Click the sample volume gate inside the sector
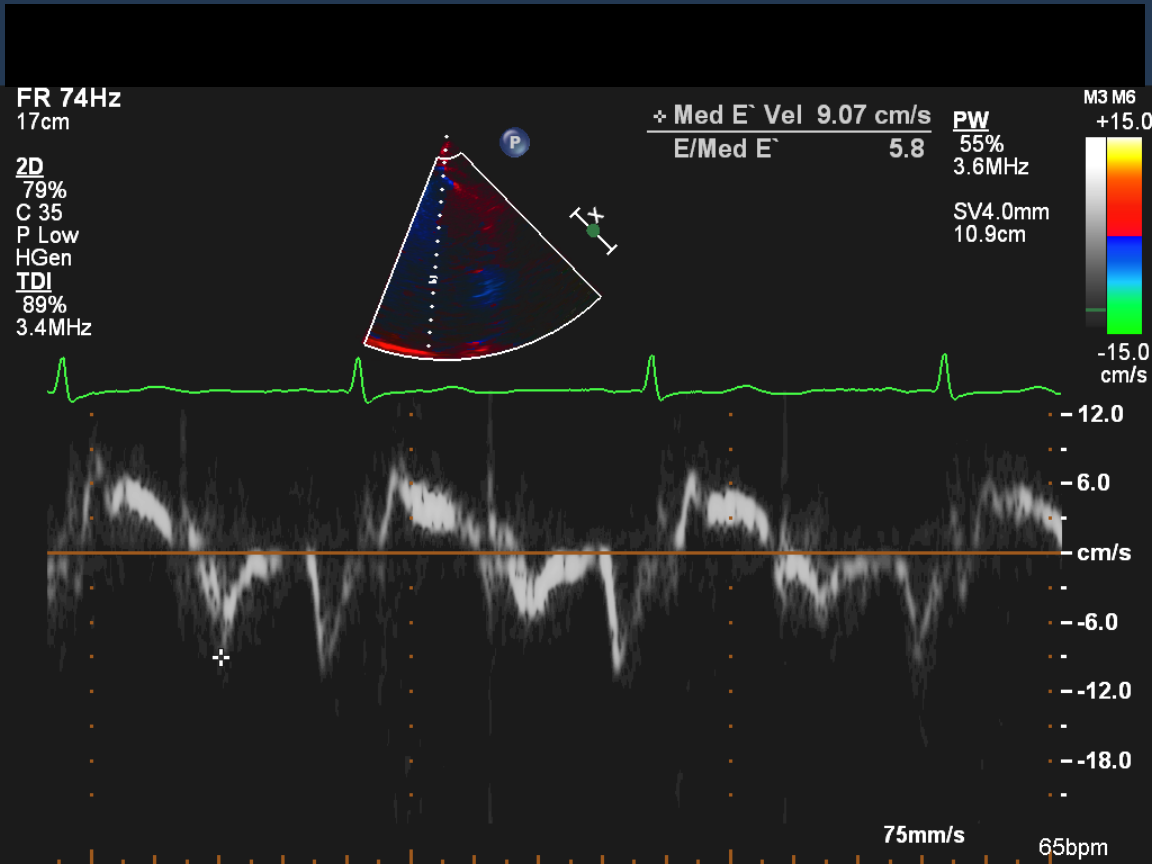Viewport: 1152px width, 864px height. 433,281
